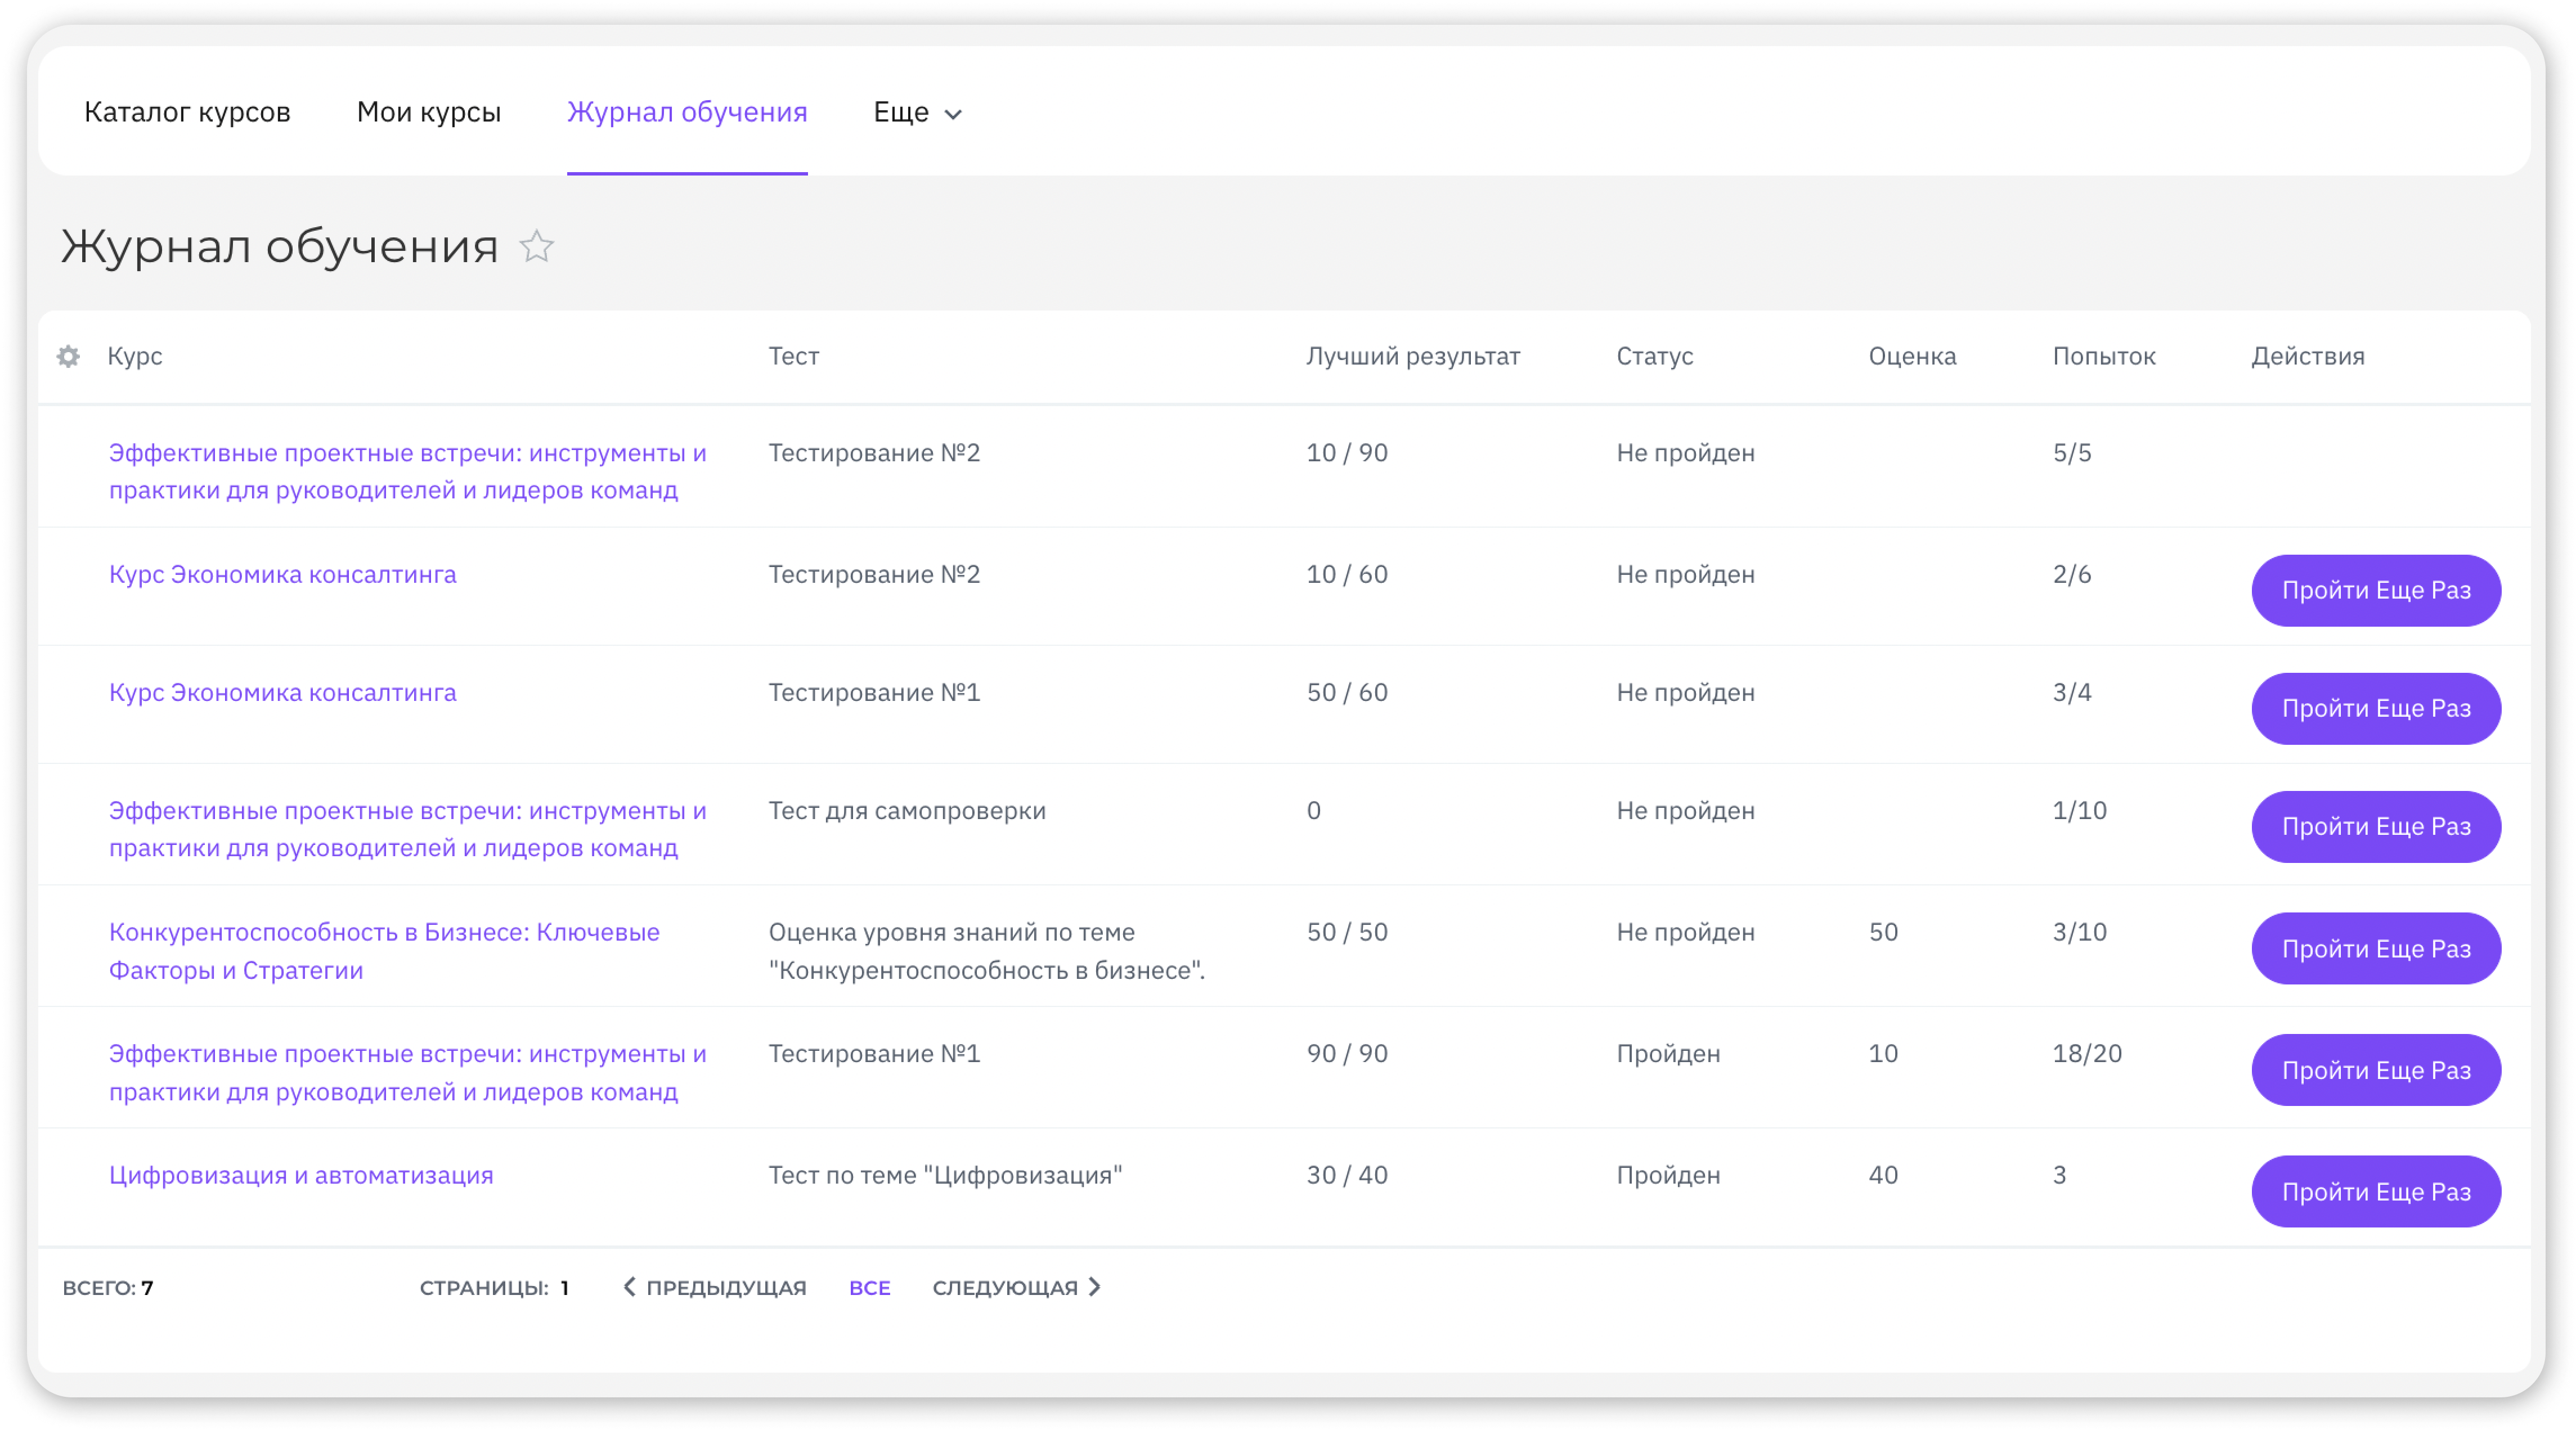Open Курс Экономика консалтинга link for Тестирование №2
This screenshot has width=2576, height=1430.
283,574
